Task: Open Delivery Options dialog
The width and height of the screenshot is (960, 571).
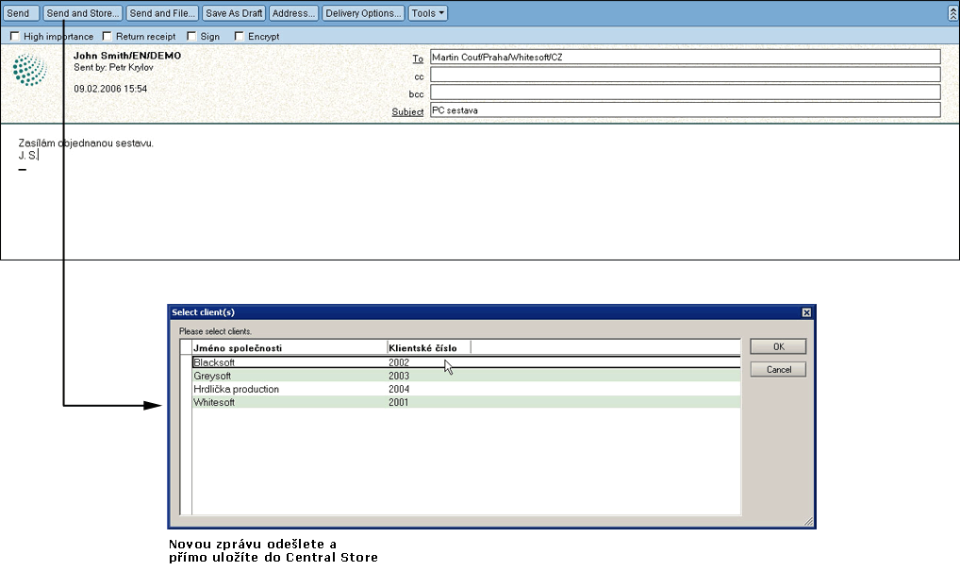Action: pos(363,14)
